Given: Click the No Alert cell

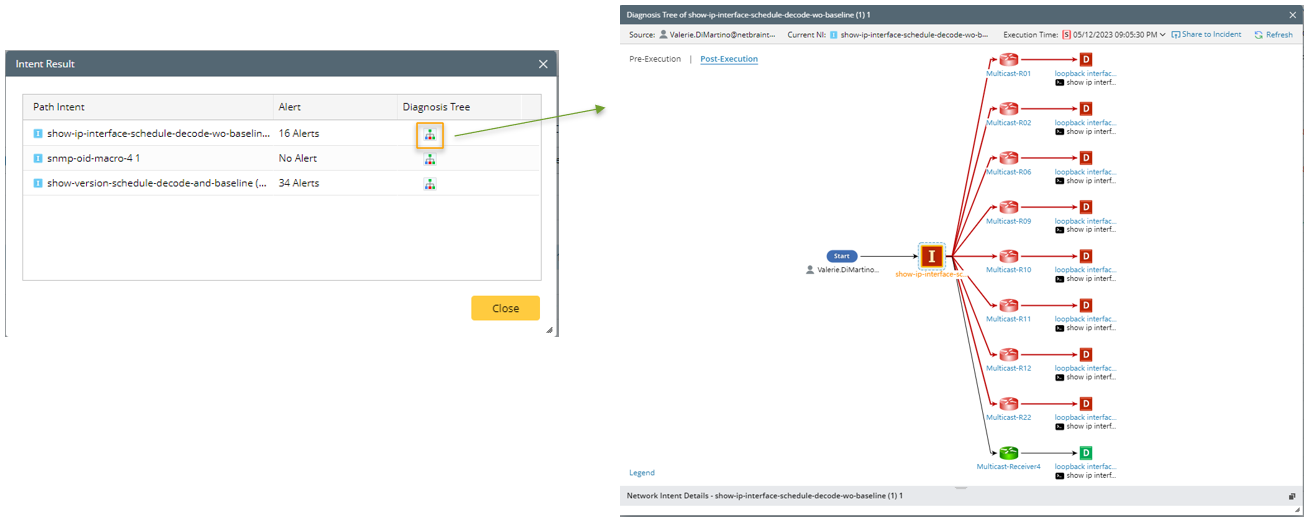Looking at the screenshot, I should 296,158.
